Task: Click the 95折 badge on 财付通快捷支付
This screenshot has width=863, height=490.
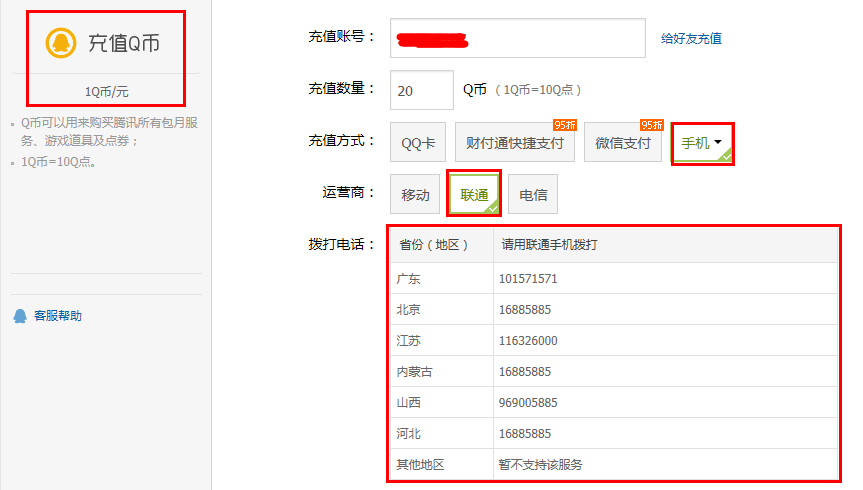Action: pyautogui.click(x=565, y=125)
